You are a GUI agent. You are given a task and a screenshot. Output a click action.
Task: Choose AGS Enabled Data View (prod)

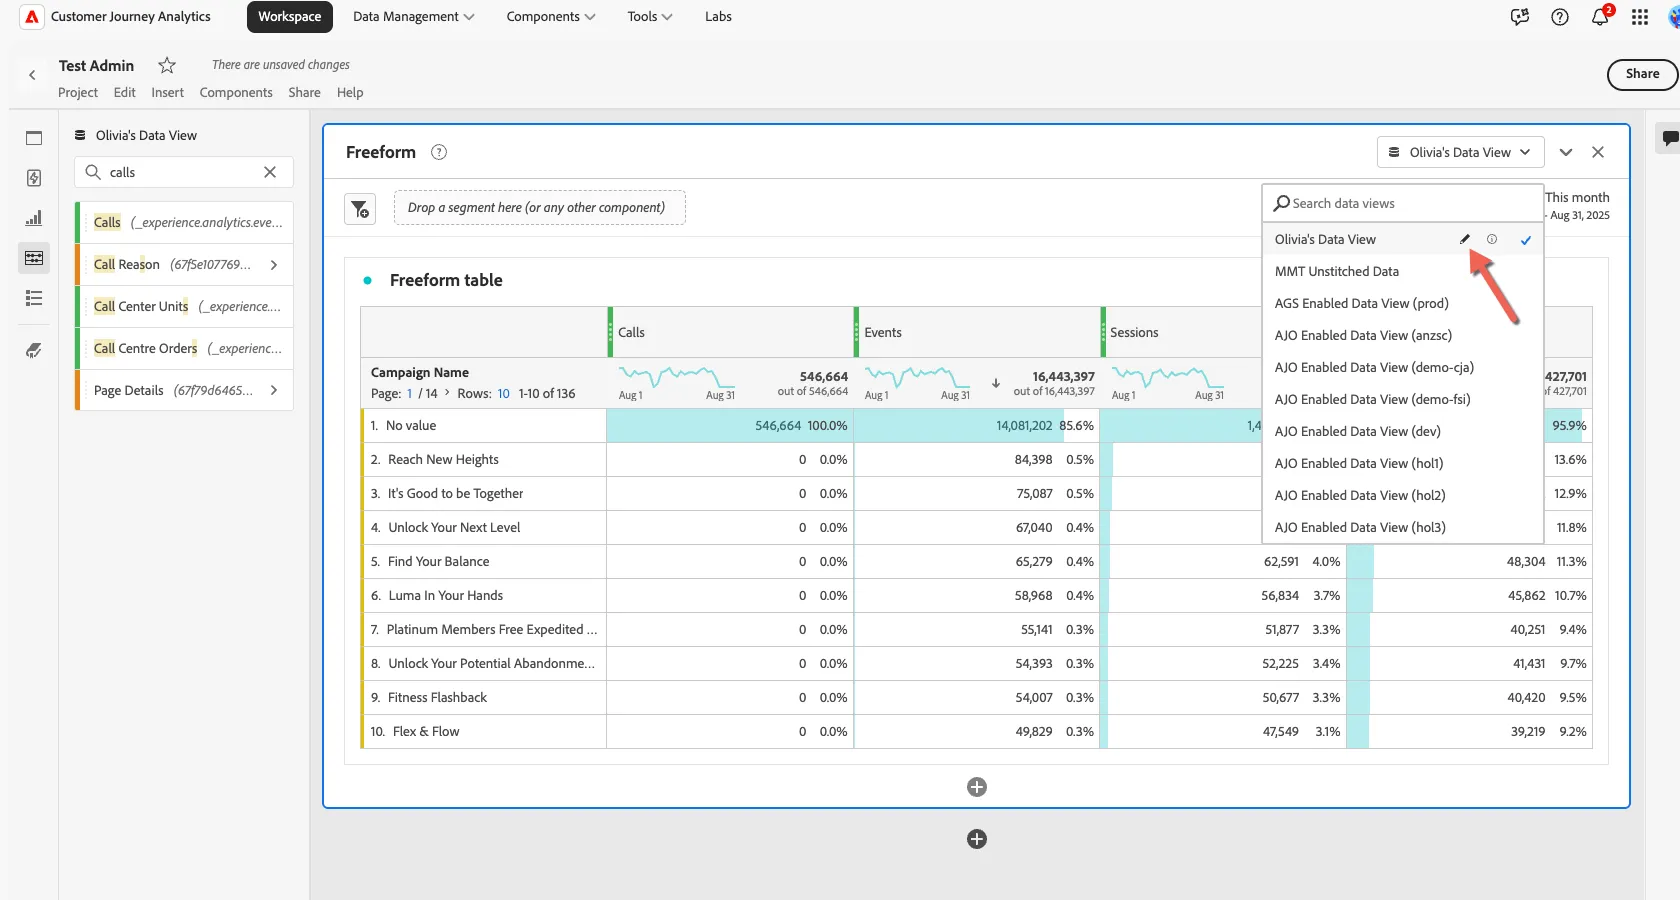pos(1403,303)
